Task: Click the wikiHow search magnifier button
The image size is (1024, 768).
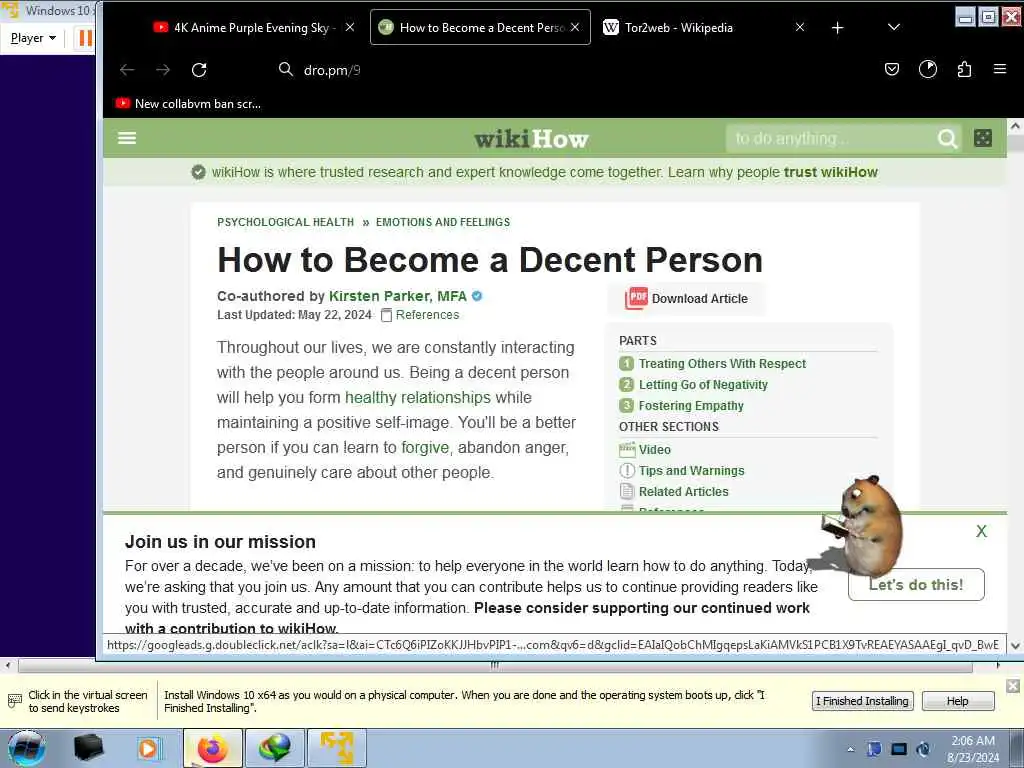Action: 948,138
